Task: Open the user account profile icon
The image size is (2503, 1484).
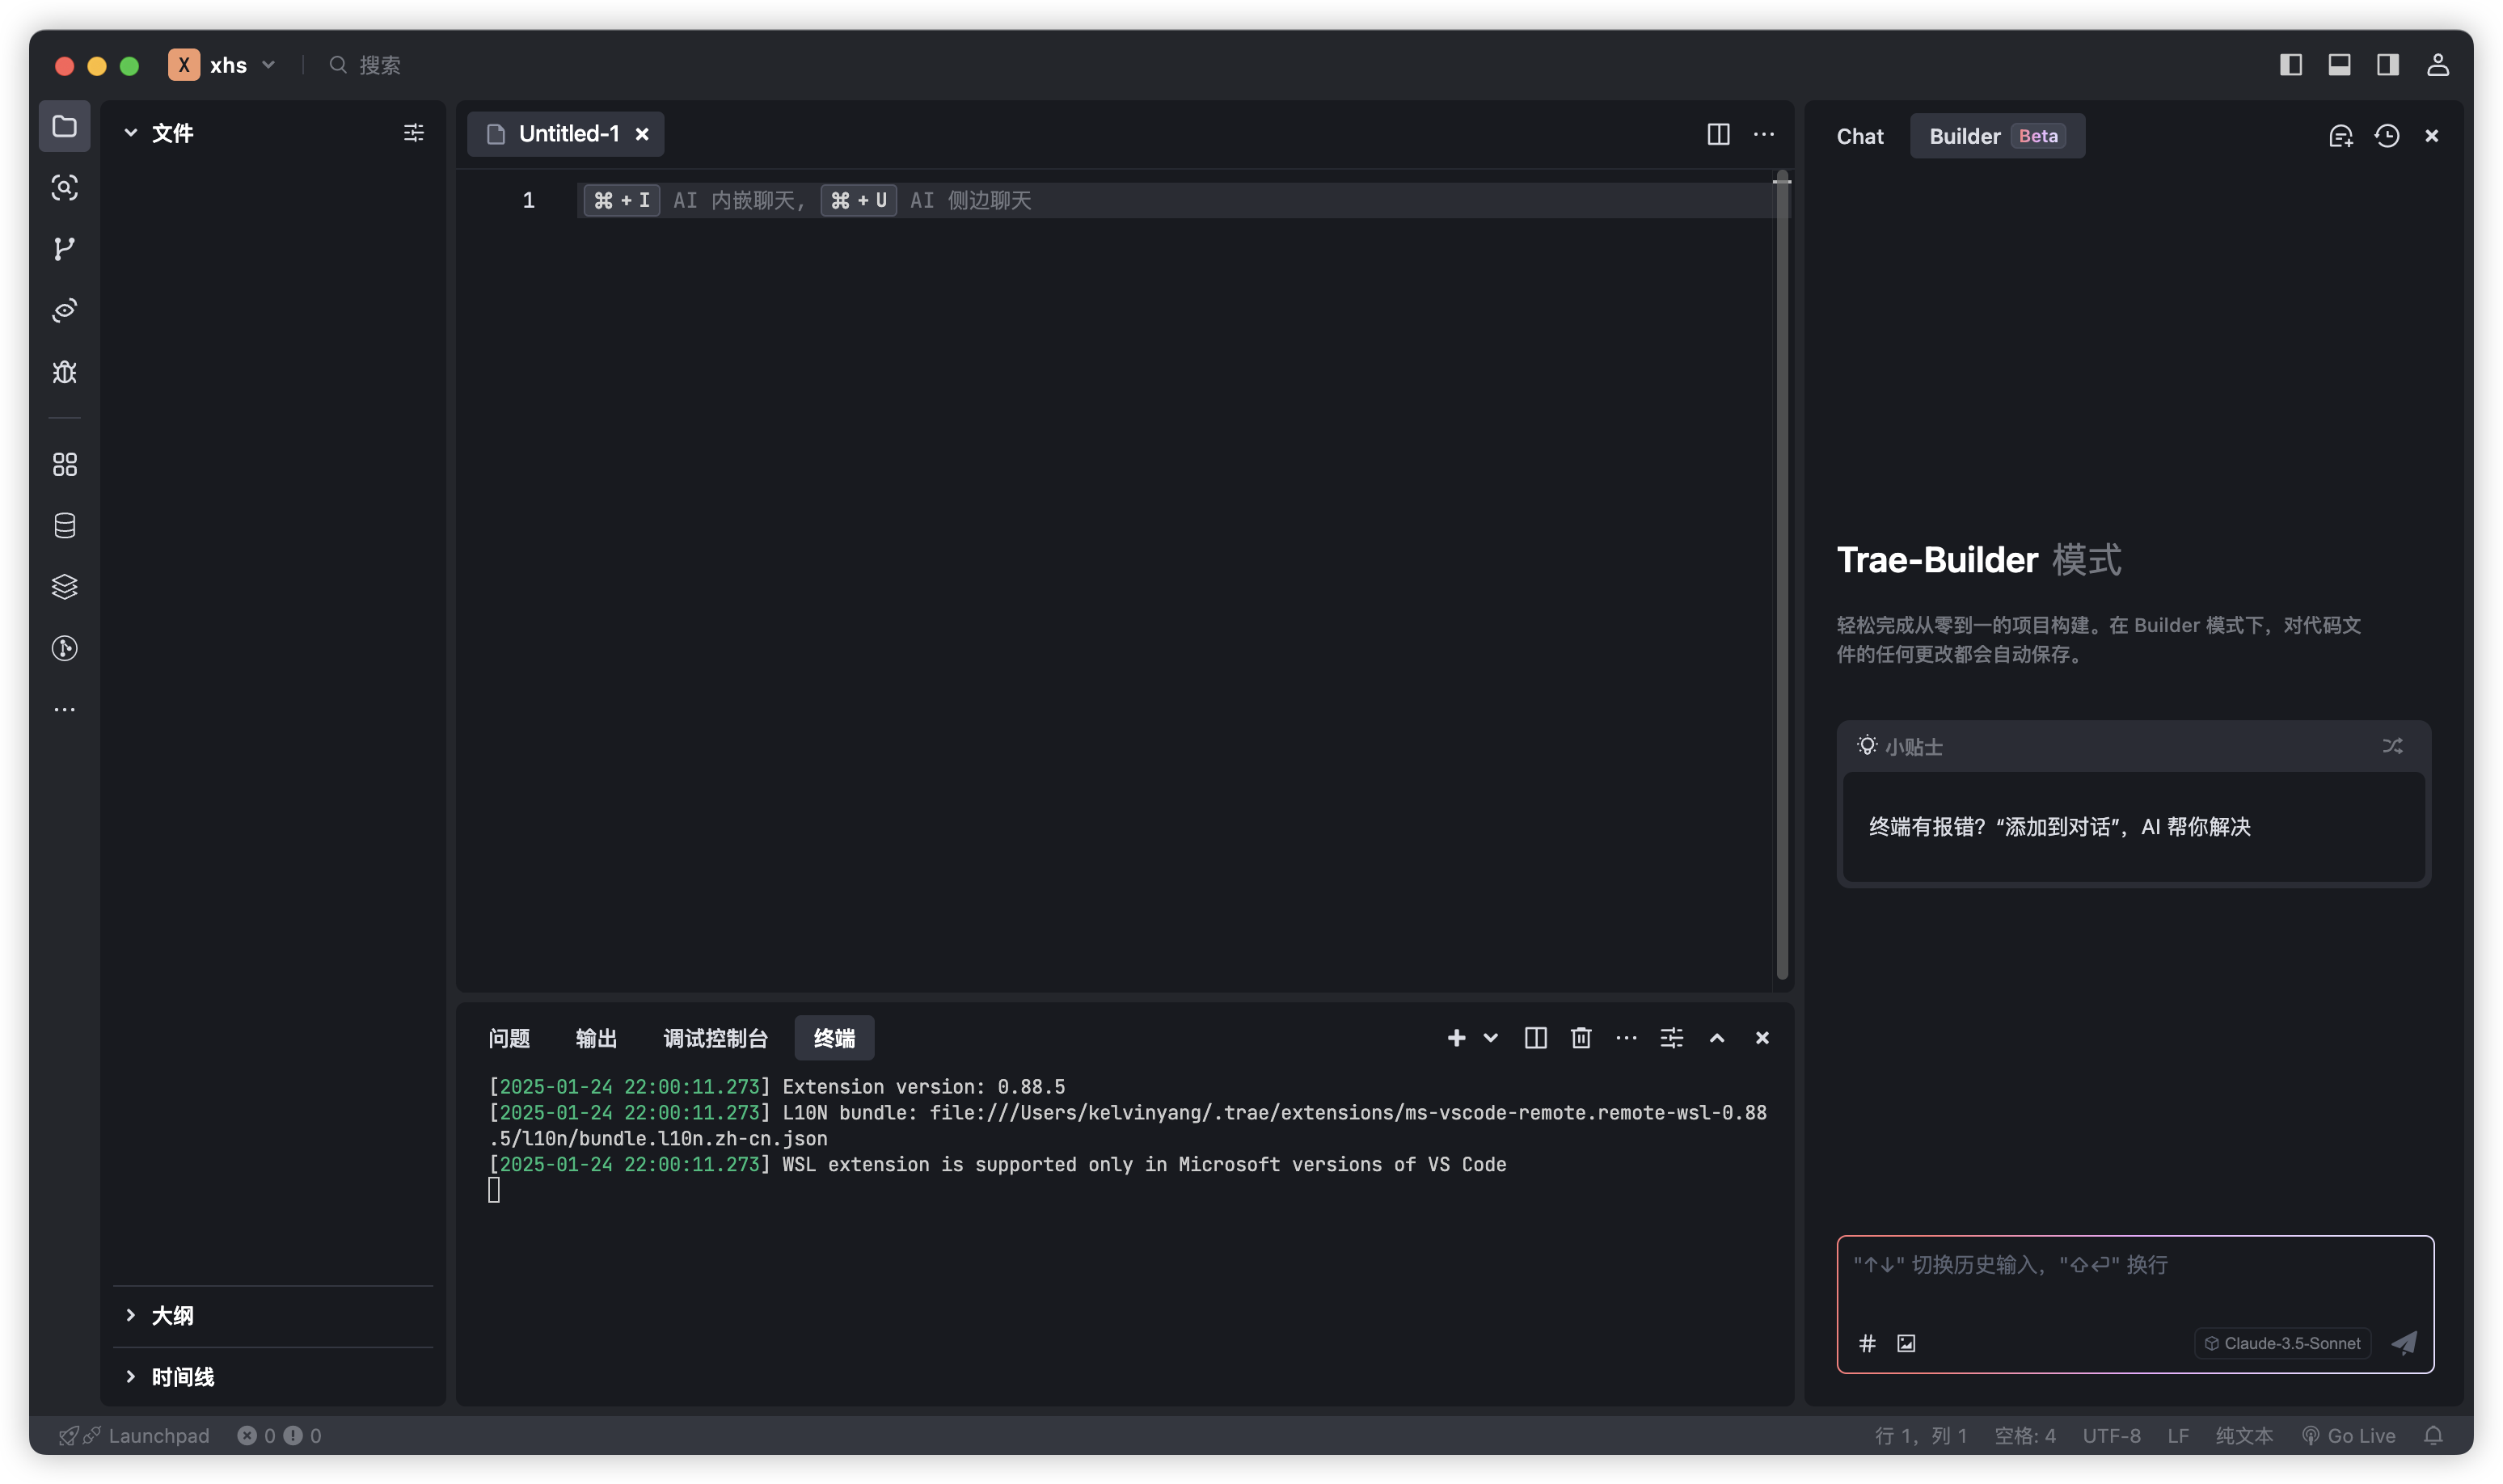Action: pos(2438,65)
